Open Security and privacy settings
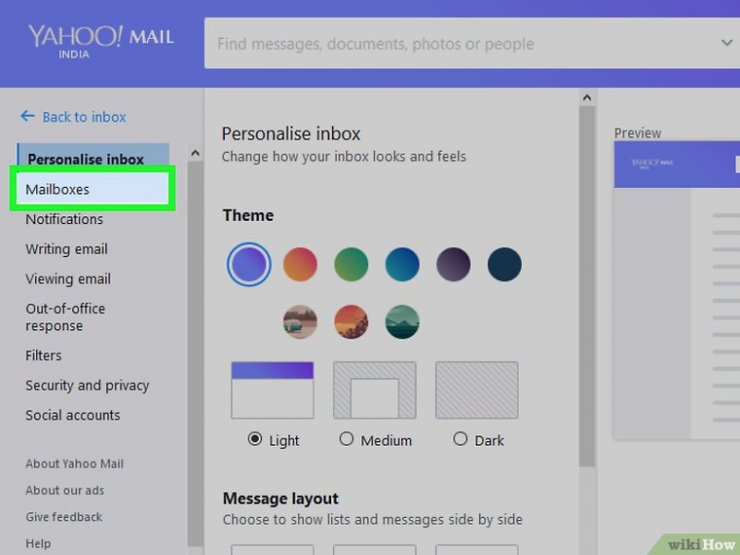740x555 pixels. tap(87, 386)
